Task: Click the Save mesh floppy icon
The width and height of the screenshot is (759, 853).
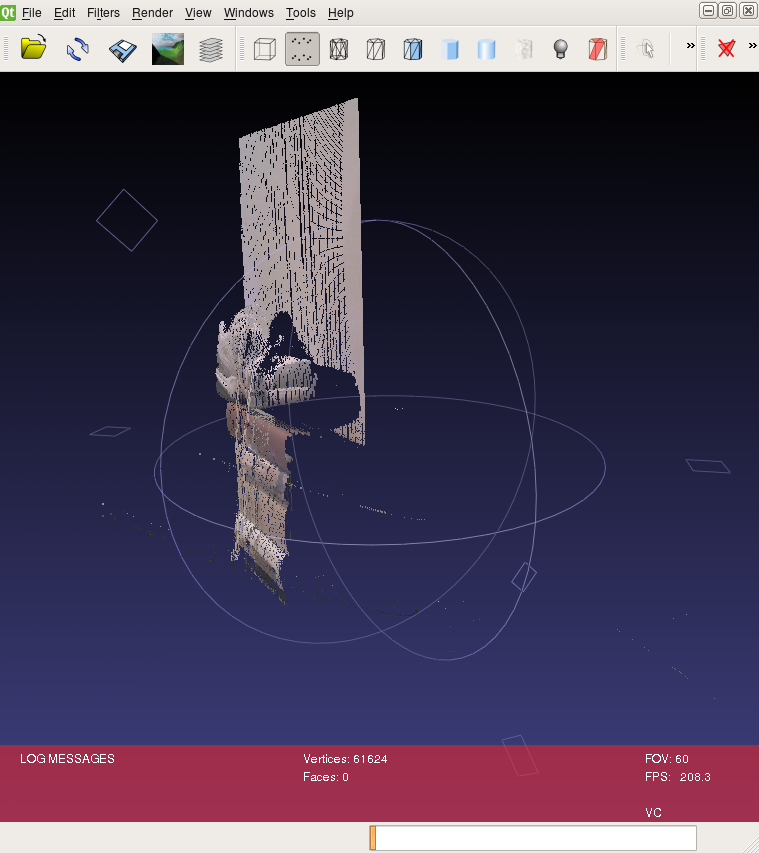Action: coord(122,49)
